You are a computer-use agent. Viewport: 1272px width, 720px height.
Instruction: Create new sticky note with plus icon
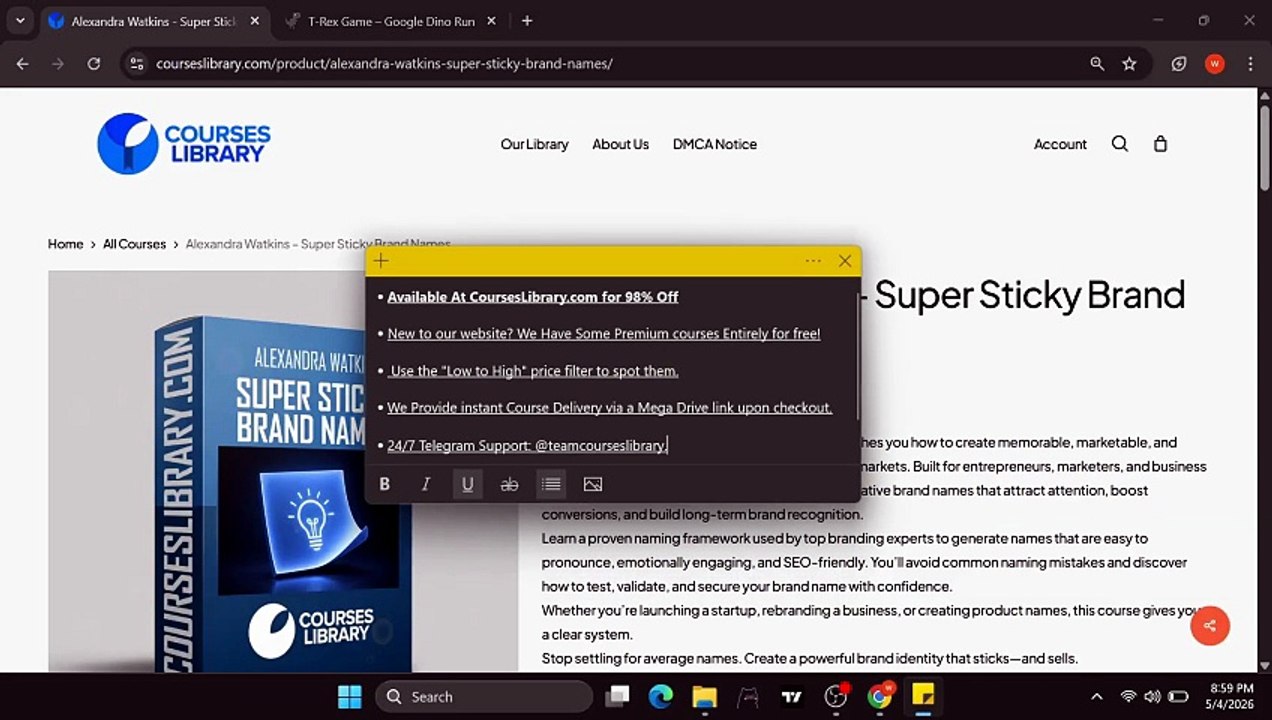click(x=381, y=261)
